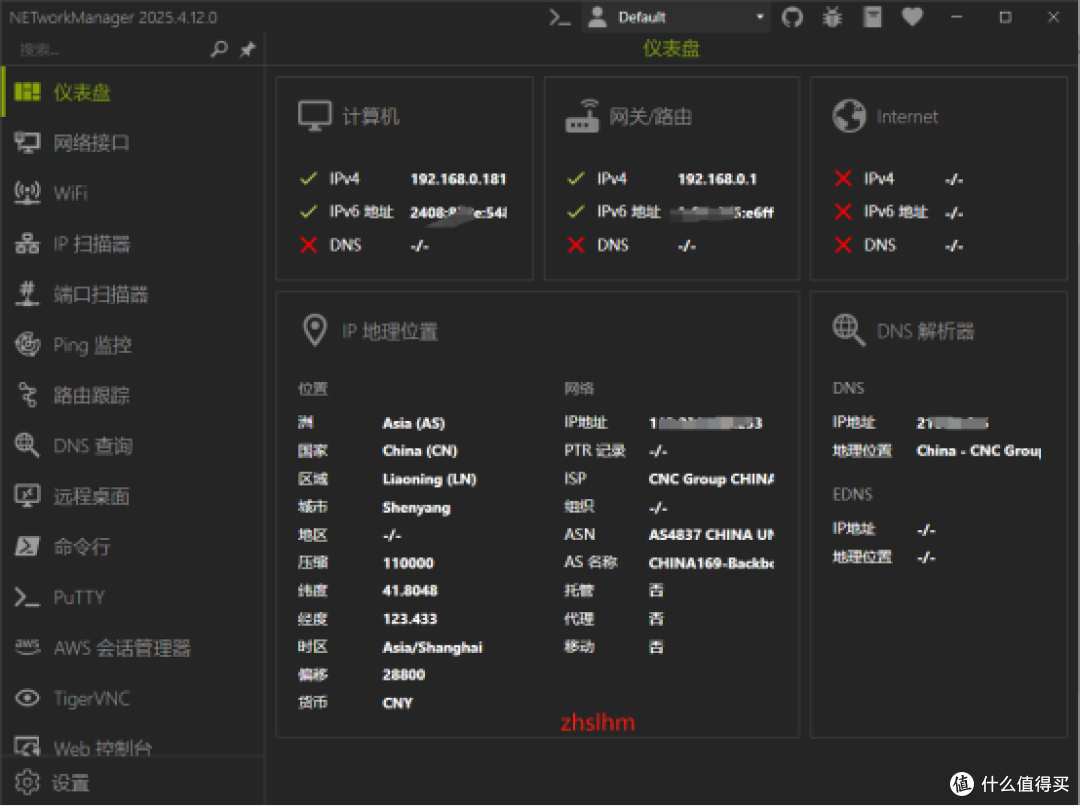Focus the 搜索 search field
The height and width of the screenshot is (807, 1080).
click(x=110, y=50)
